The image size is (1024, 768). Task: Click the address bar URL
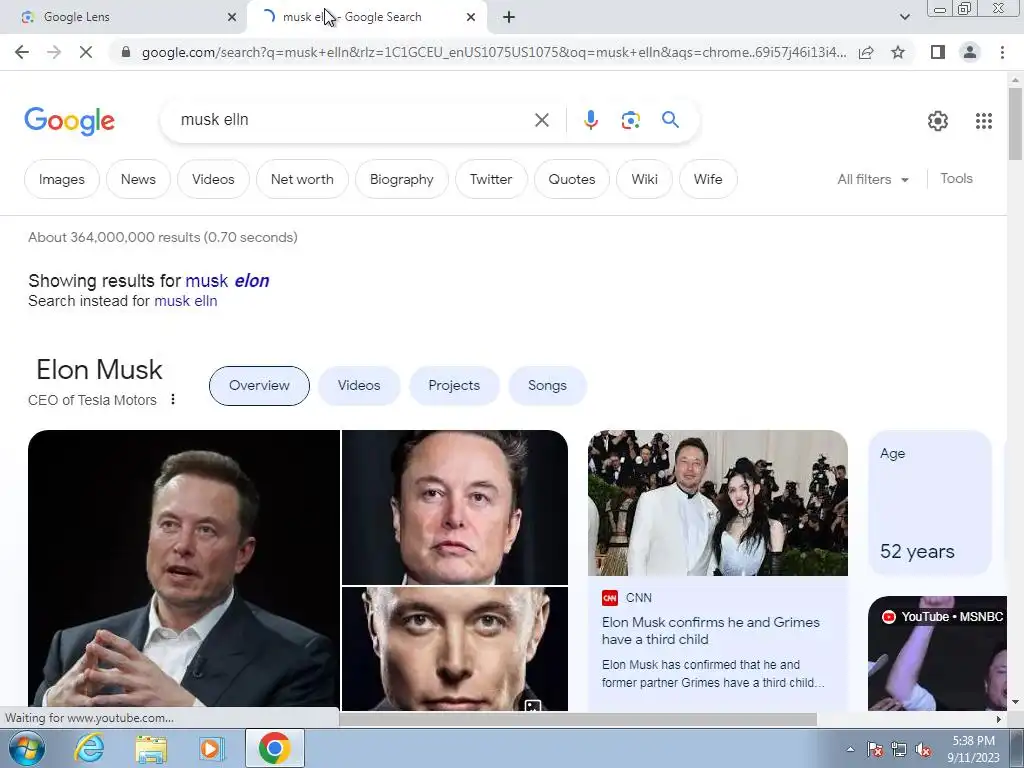494,52
